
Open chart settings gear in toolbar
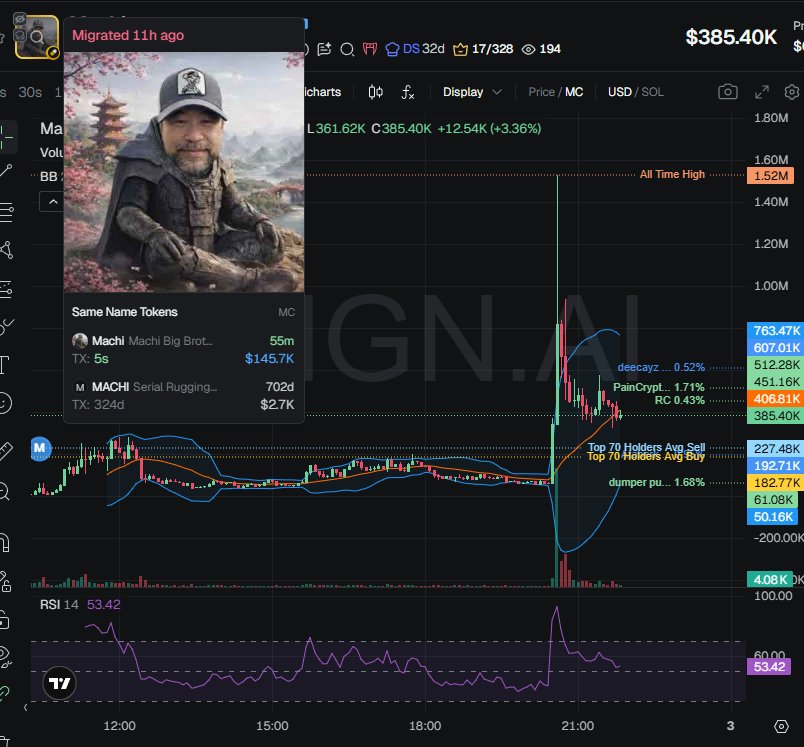(792, 92)
